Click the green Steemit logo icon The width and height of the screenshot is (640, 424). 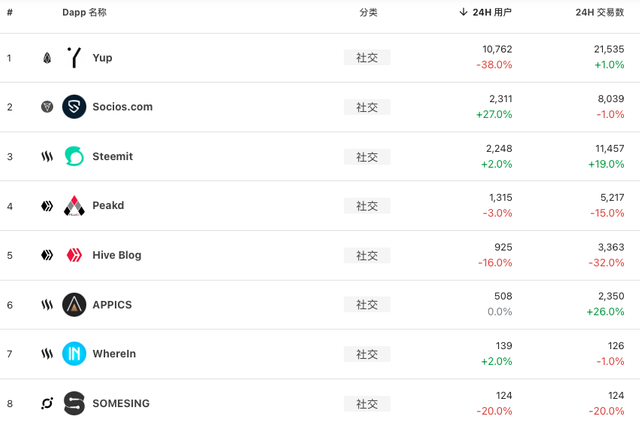click(x=74, y=156)
